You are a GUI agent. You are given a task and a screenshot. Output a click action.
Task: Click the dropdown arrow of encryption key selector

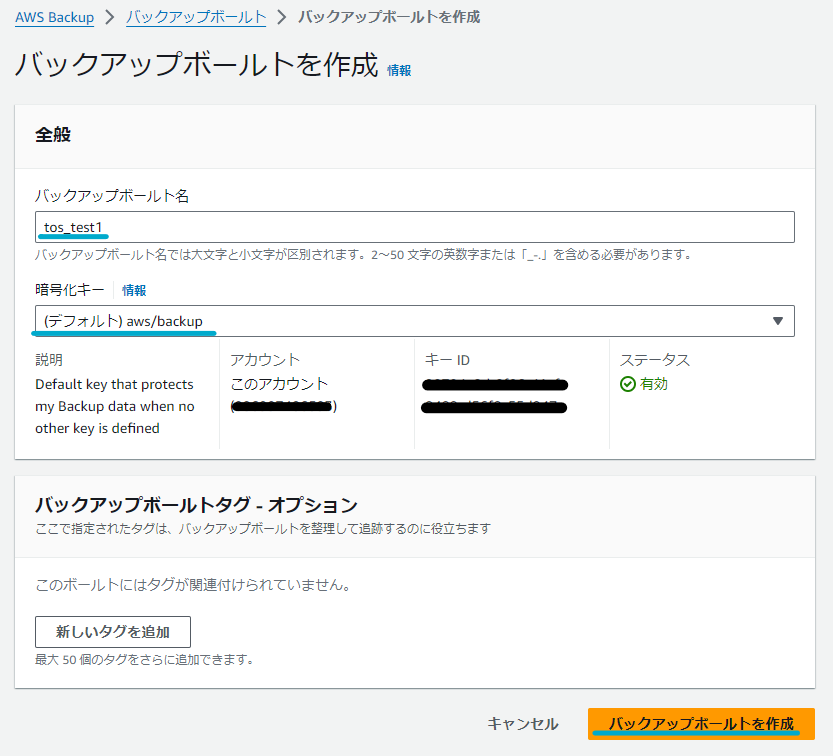778,321
